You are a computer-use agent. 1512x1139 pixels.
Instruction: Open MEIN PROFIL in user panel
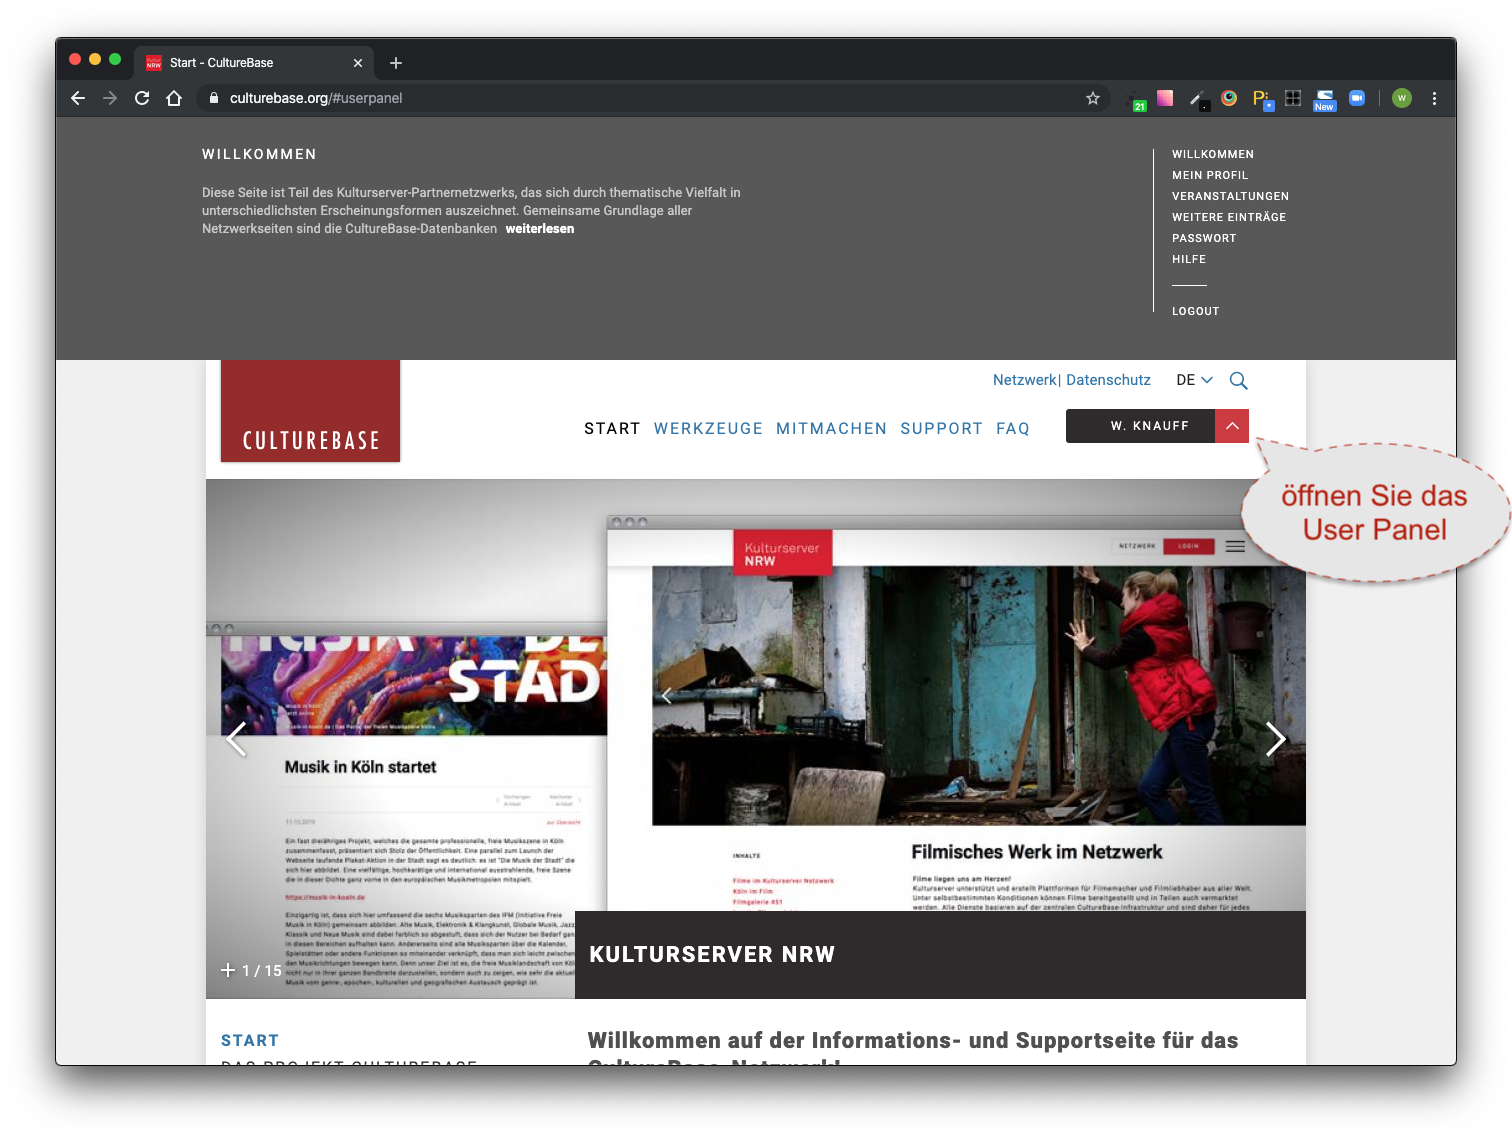1210,175
